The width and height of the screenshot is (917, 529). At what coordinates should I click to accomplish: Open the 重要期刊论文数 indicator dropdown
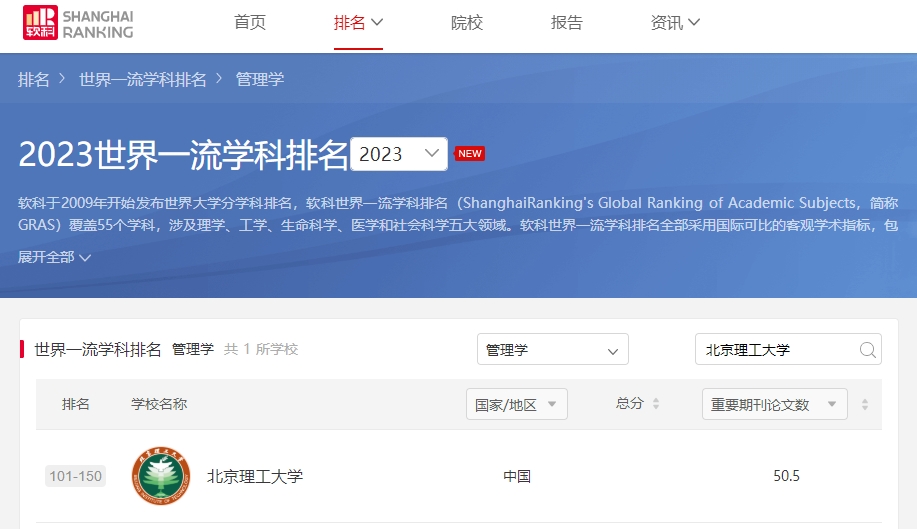774,404
